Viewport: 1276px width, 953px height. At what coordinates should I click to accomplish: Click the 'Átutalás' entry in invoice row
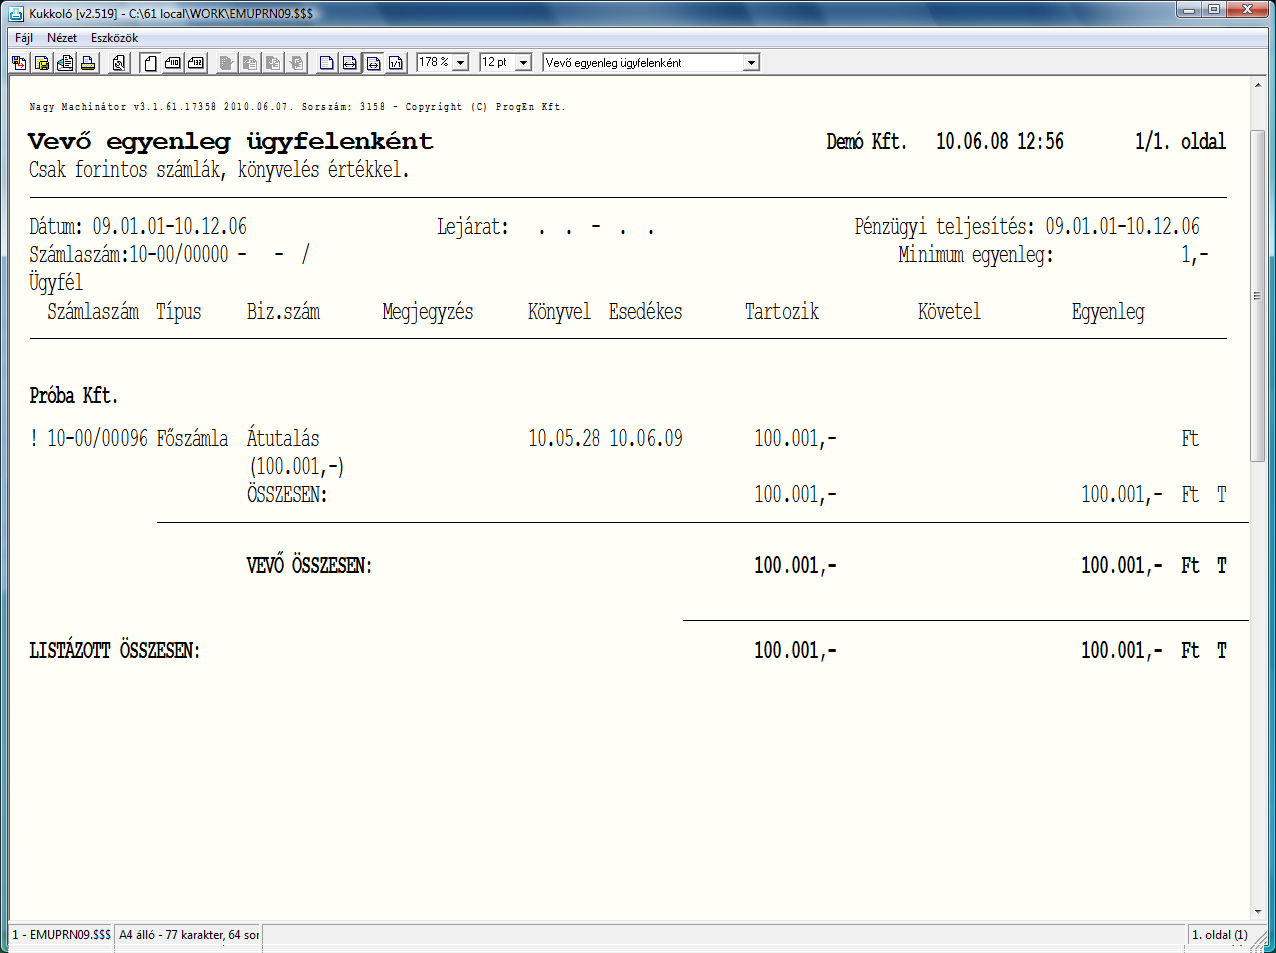pyautogui.click(x=283, y=438)
